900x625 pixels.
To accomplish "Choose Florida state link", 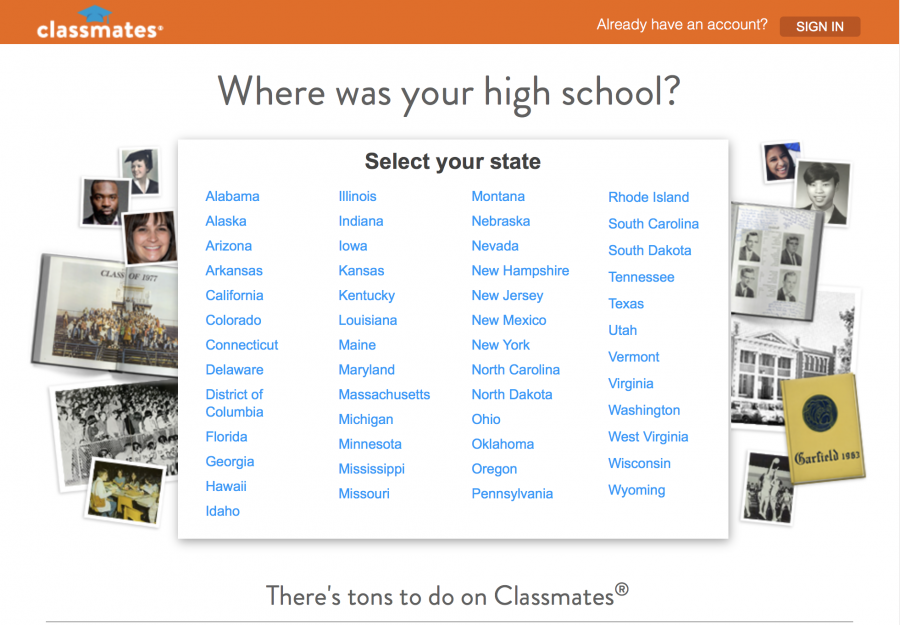I will click(x=227, y=436).
